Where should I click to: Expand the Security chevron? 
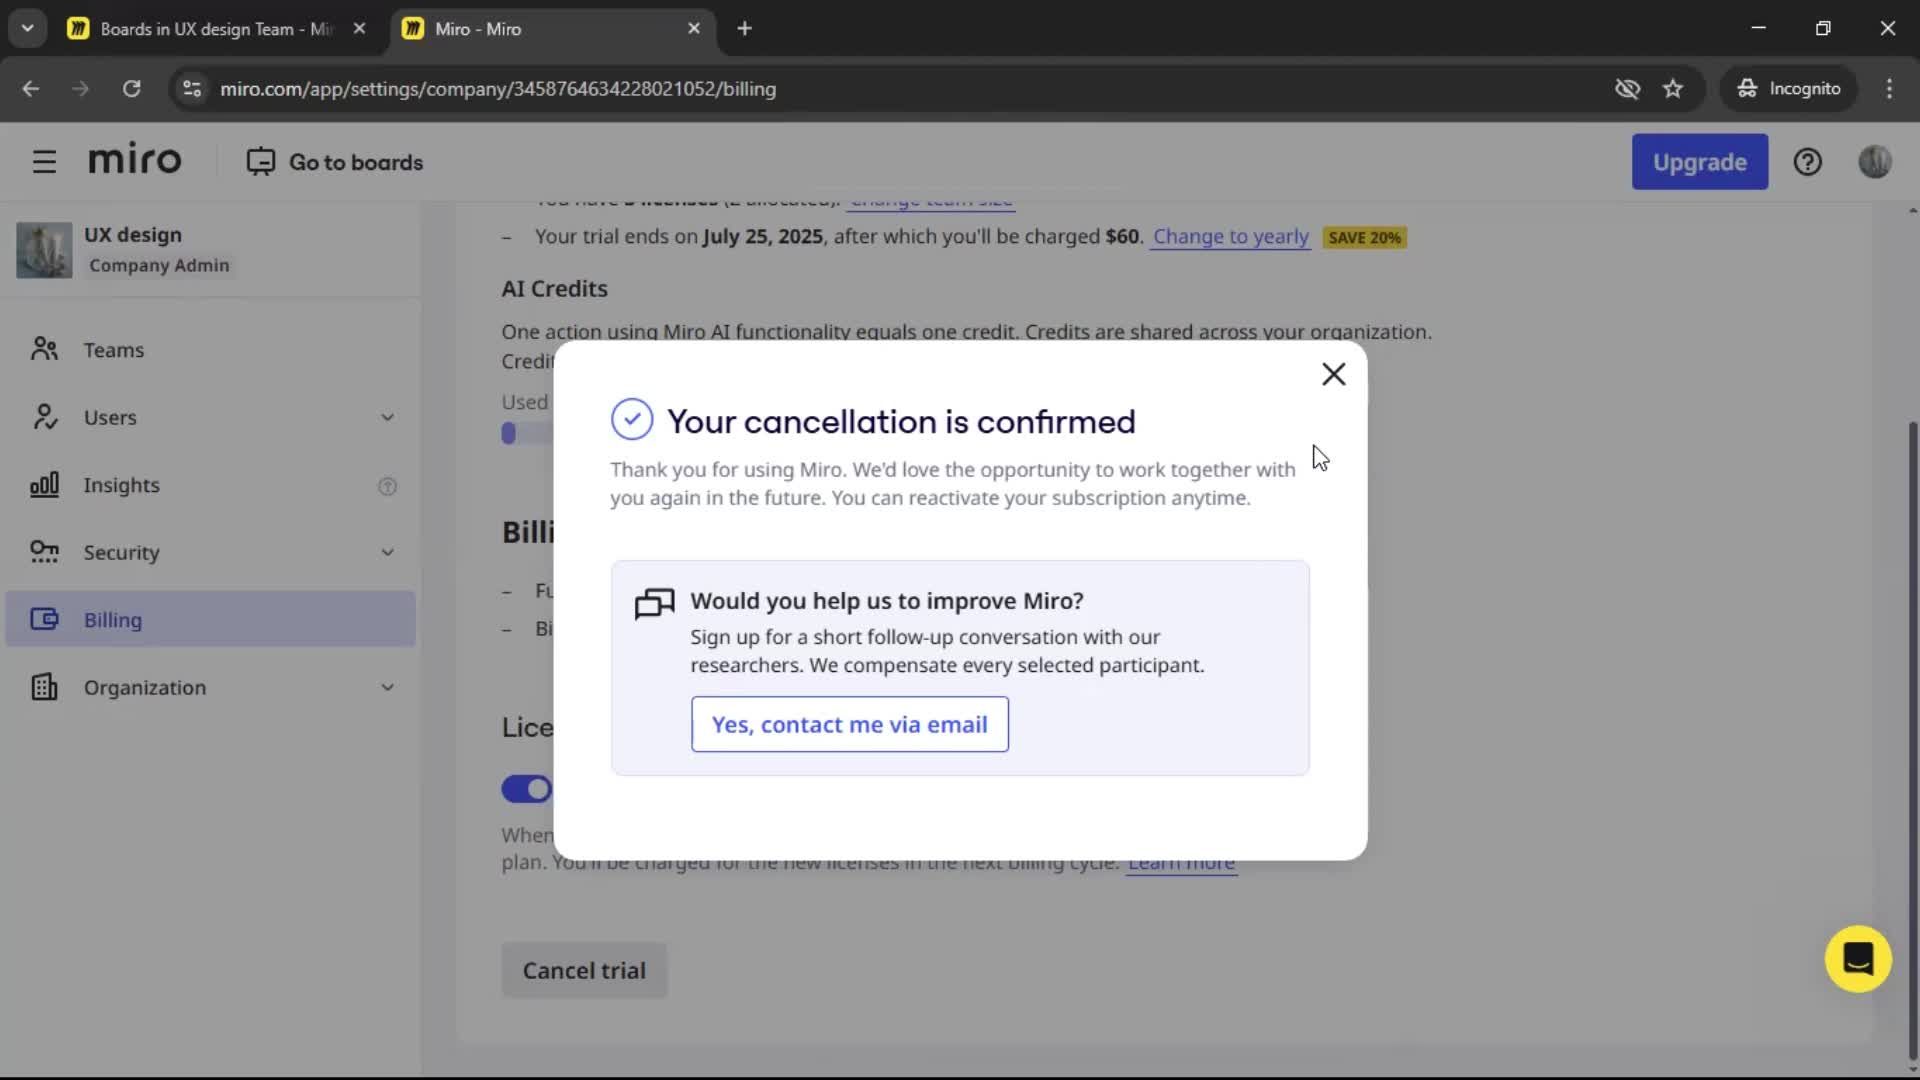[x=387, y=553]
